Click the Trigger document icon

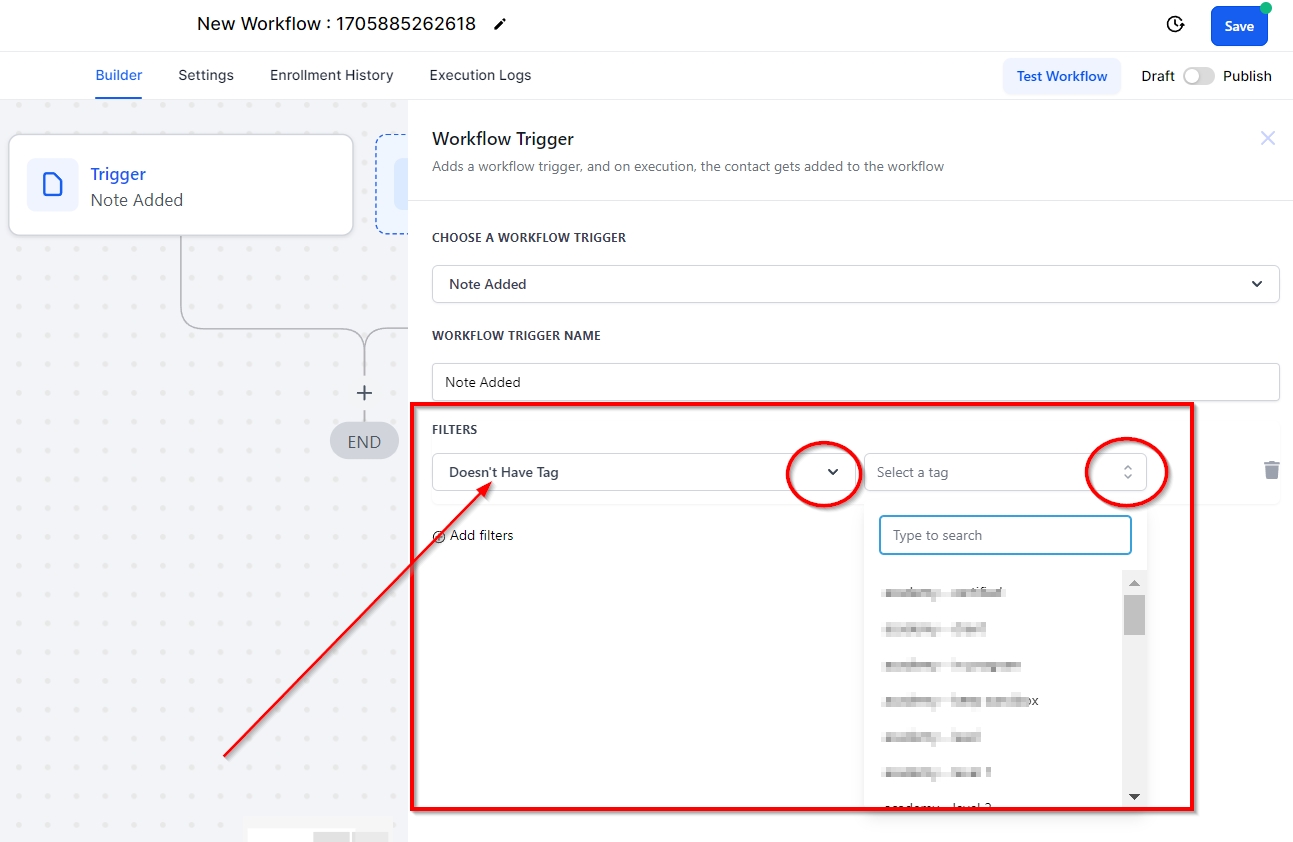coord(52,185)
